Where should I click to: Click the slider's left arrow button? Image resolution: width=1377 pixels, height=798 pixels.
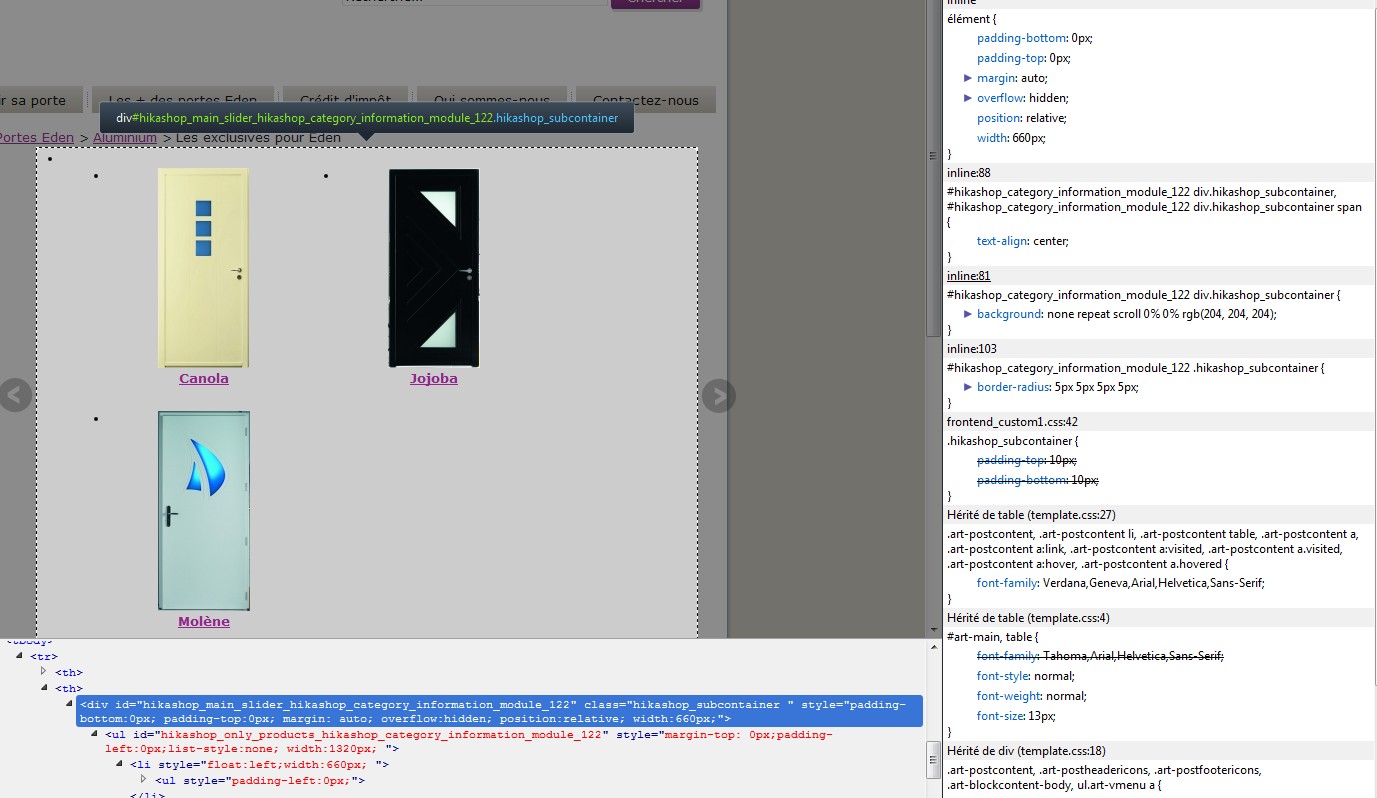[14, 396]
